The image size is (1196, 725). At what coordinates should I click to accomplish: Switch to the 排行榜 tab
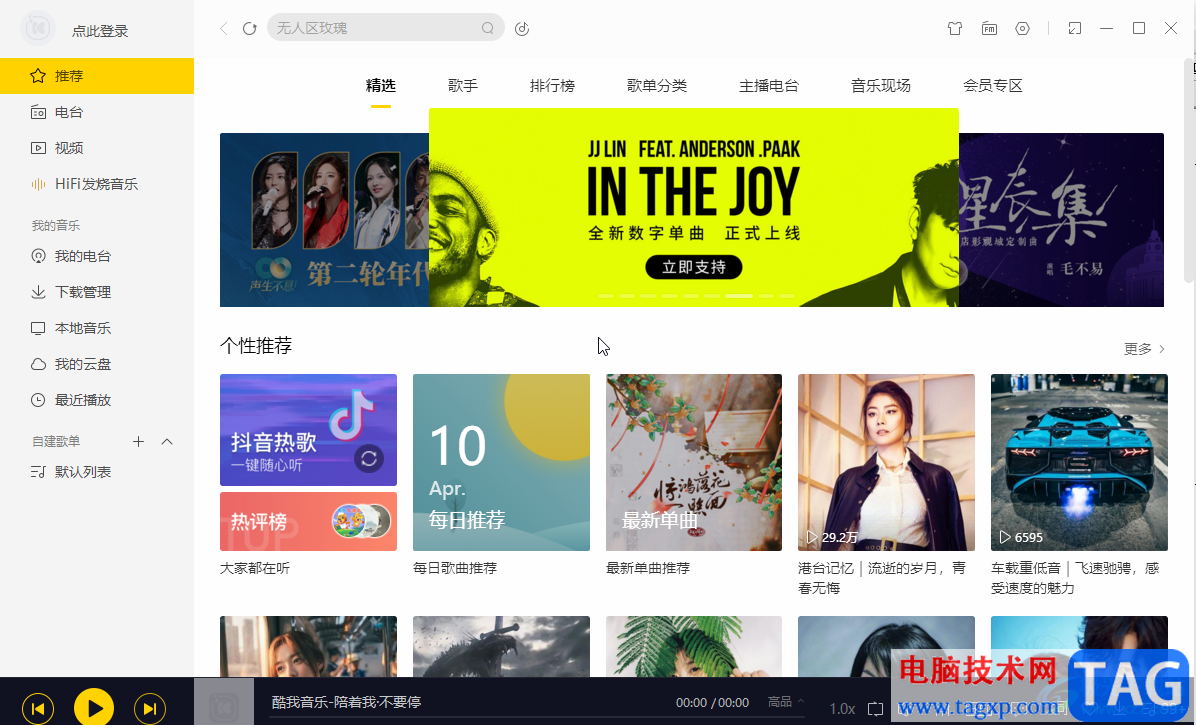(552, 85)
